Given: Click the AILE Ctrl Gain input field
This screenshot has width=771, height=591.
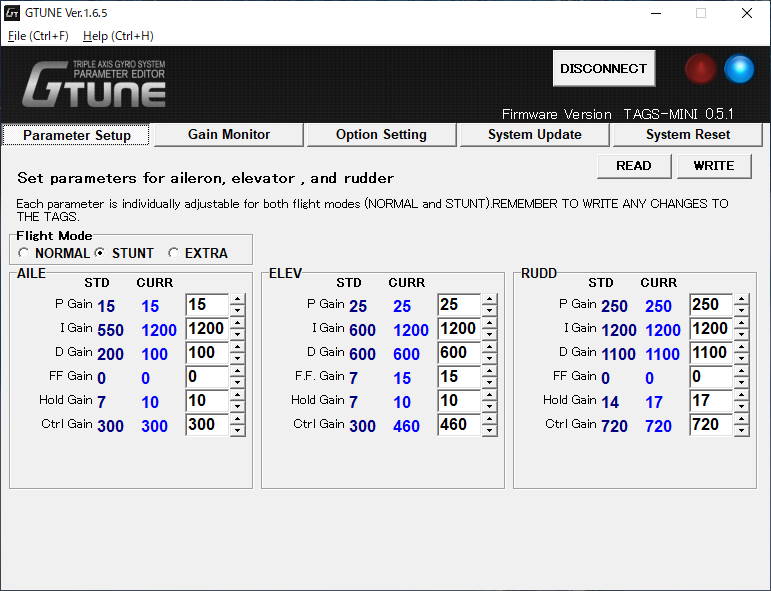Looking at the screenshot, I should coord(208,425).
